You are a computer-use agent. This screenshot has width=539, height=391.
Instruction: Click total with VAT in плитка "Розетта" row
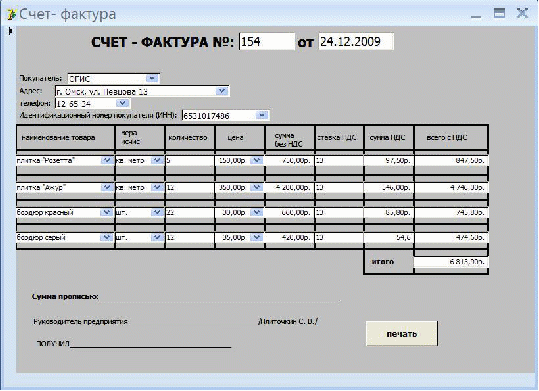click(451, 161)
